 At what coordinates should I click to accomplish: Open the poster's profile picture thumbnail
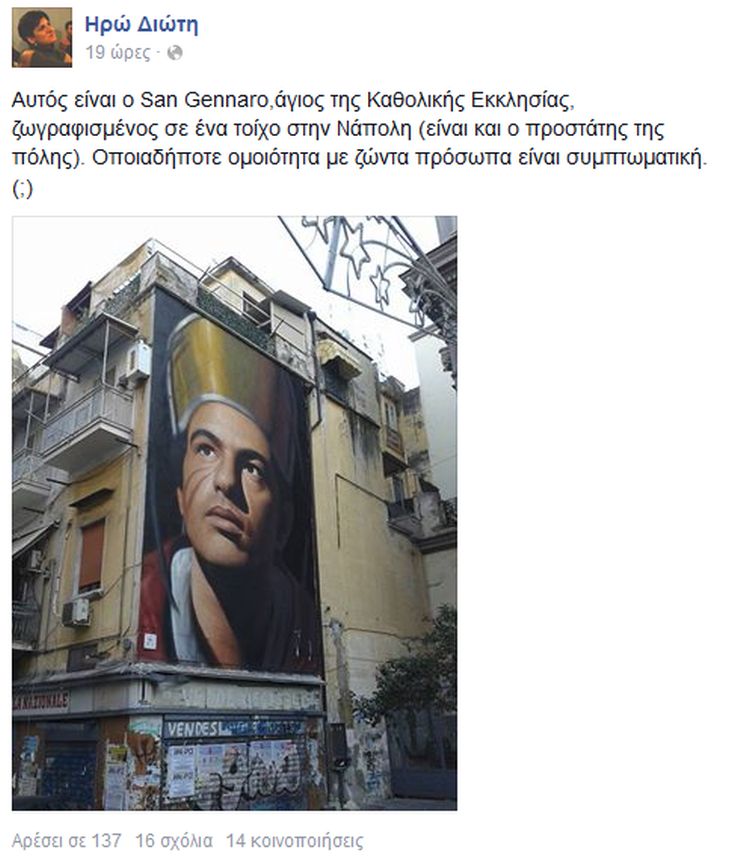pyautogui.click(x=42, y=37)
